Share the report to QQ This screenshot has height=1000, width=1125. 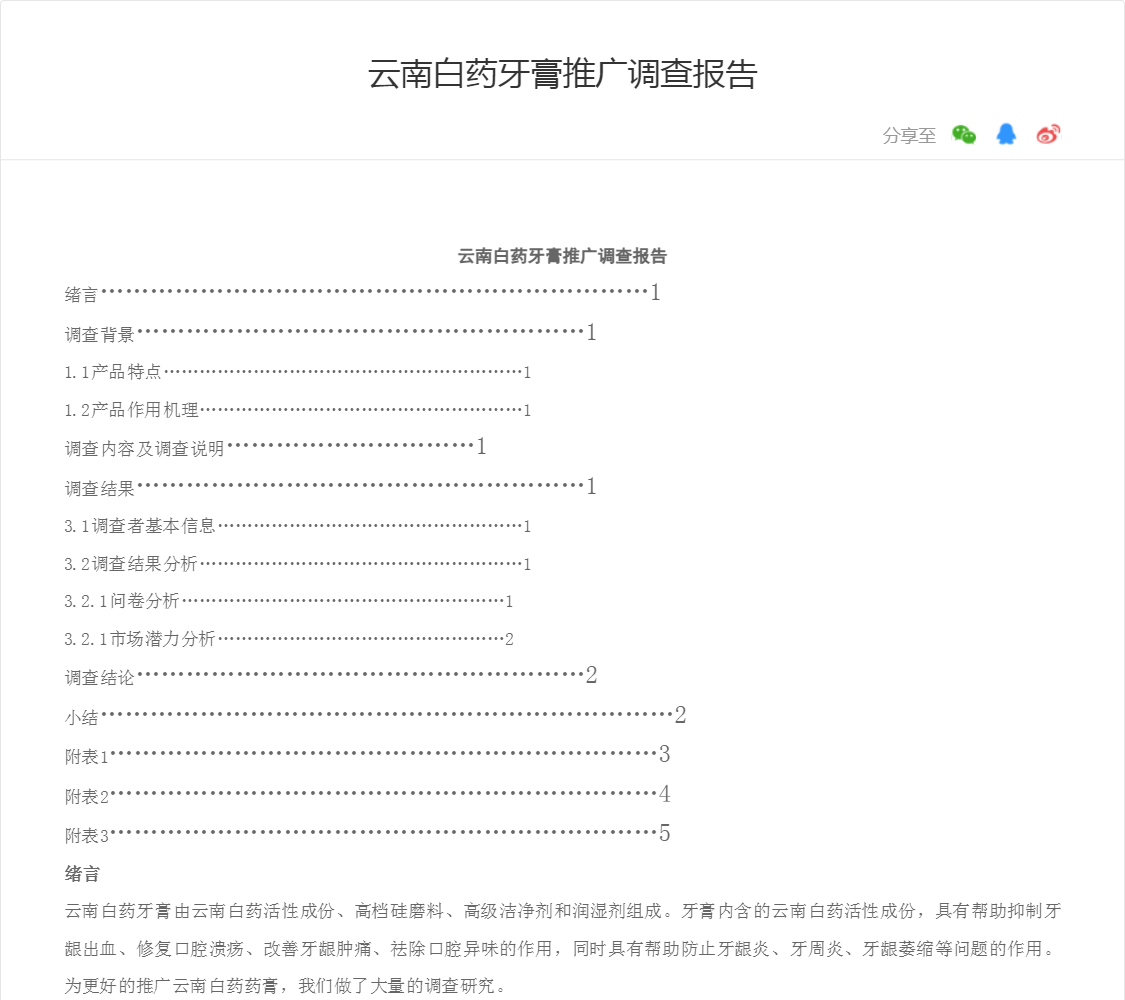tap(1006, 134)
